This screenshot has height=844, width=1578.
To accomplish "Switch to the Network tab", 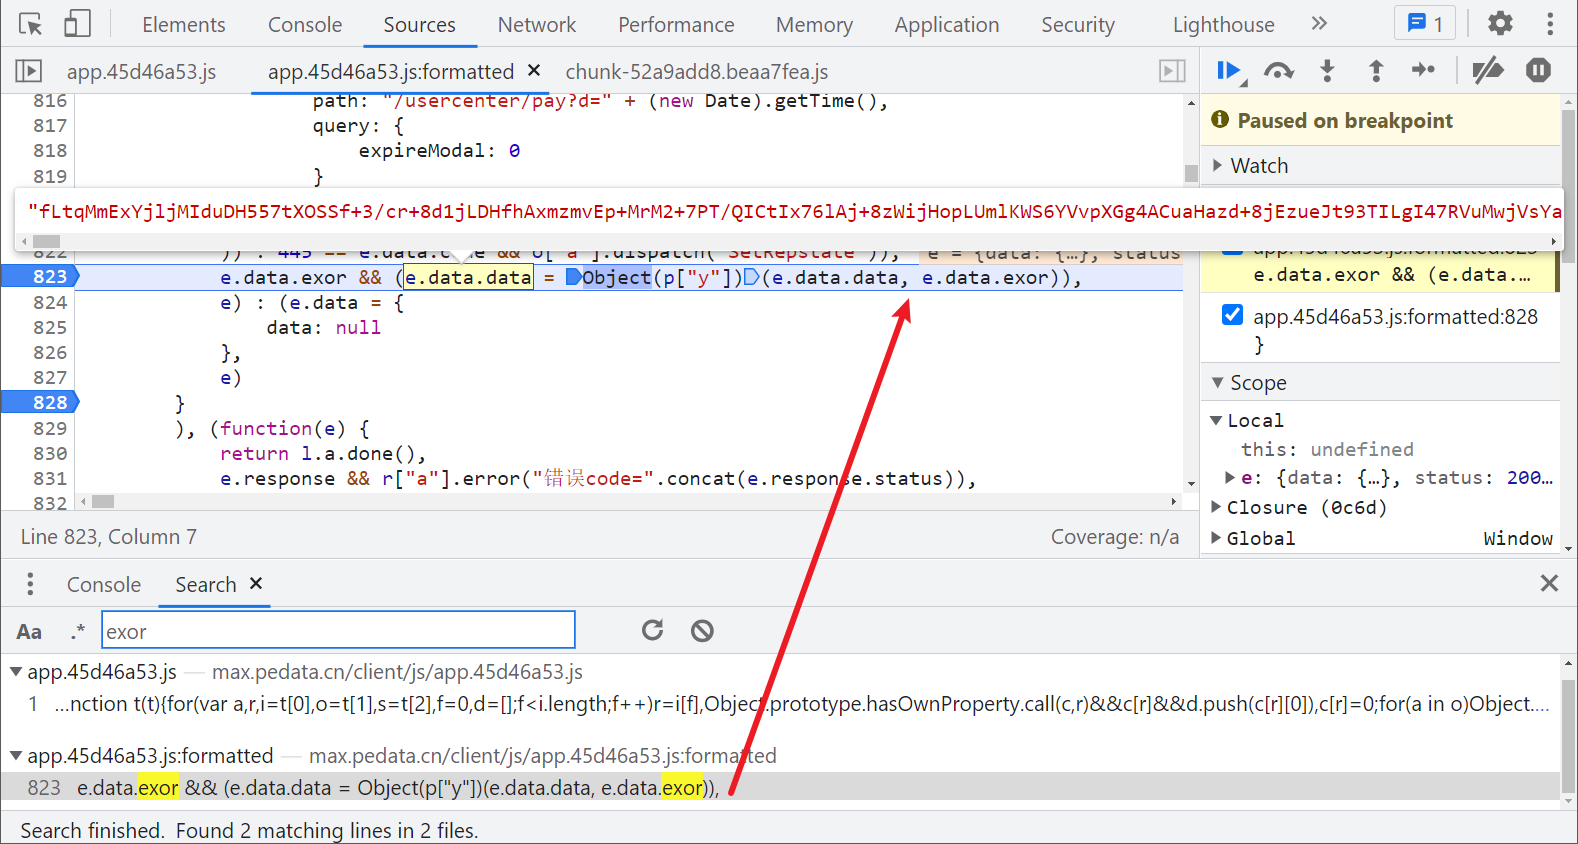I will pos(536,25).
